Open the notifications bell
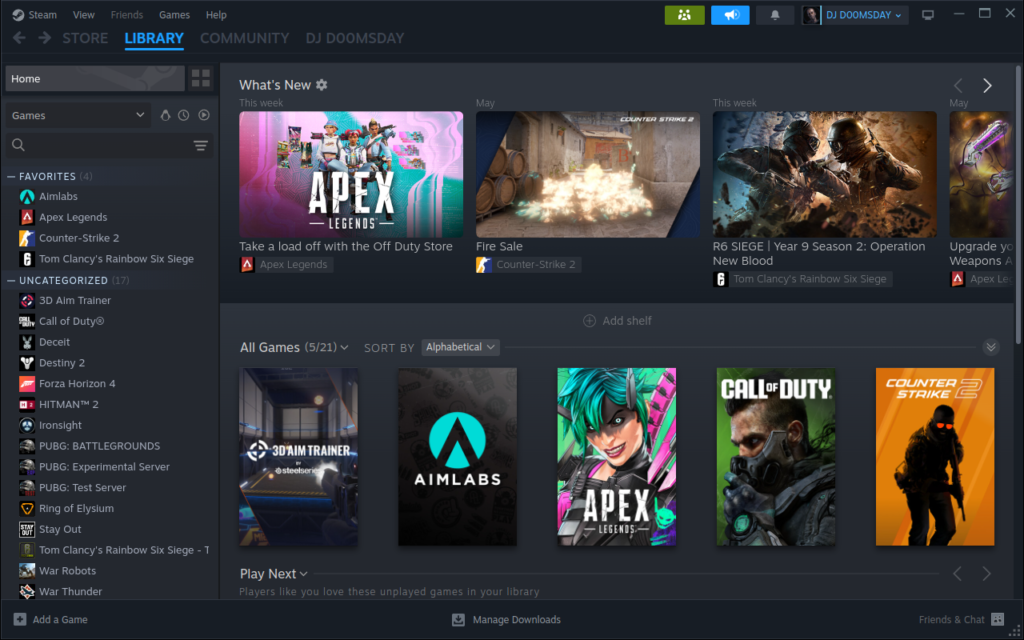 pos(775,15)
